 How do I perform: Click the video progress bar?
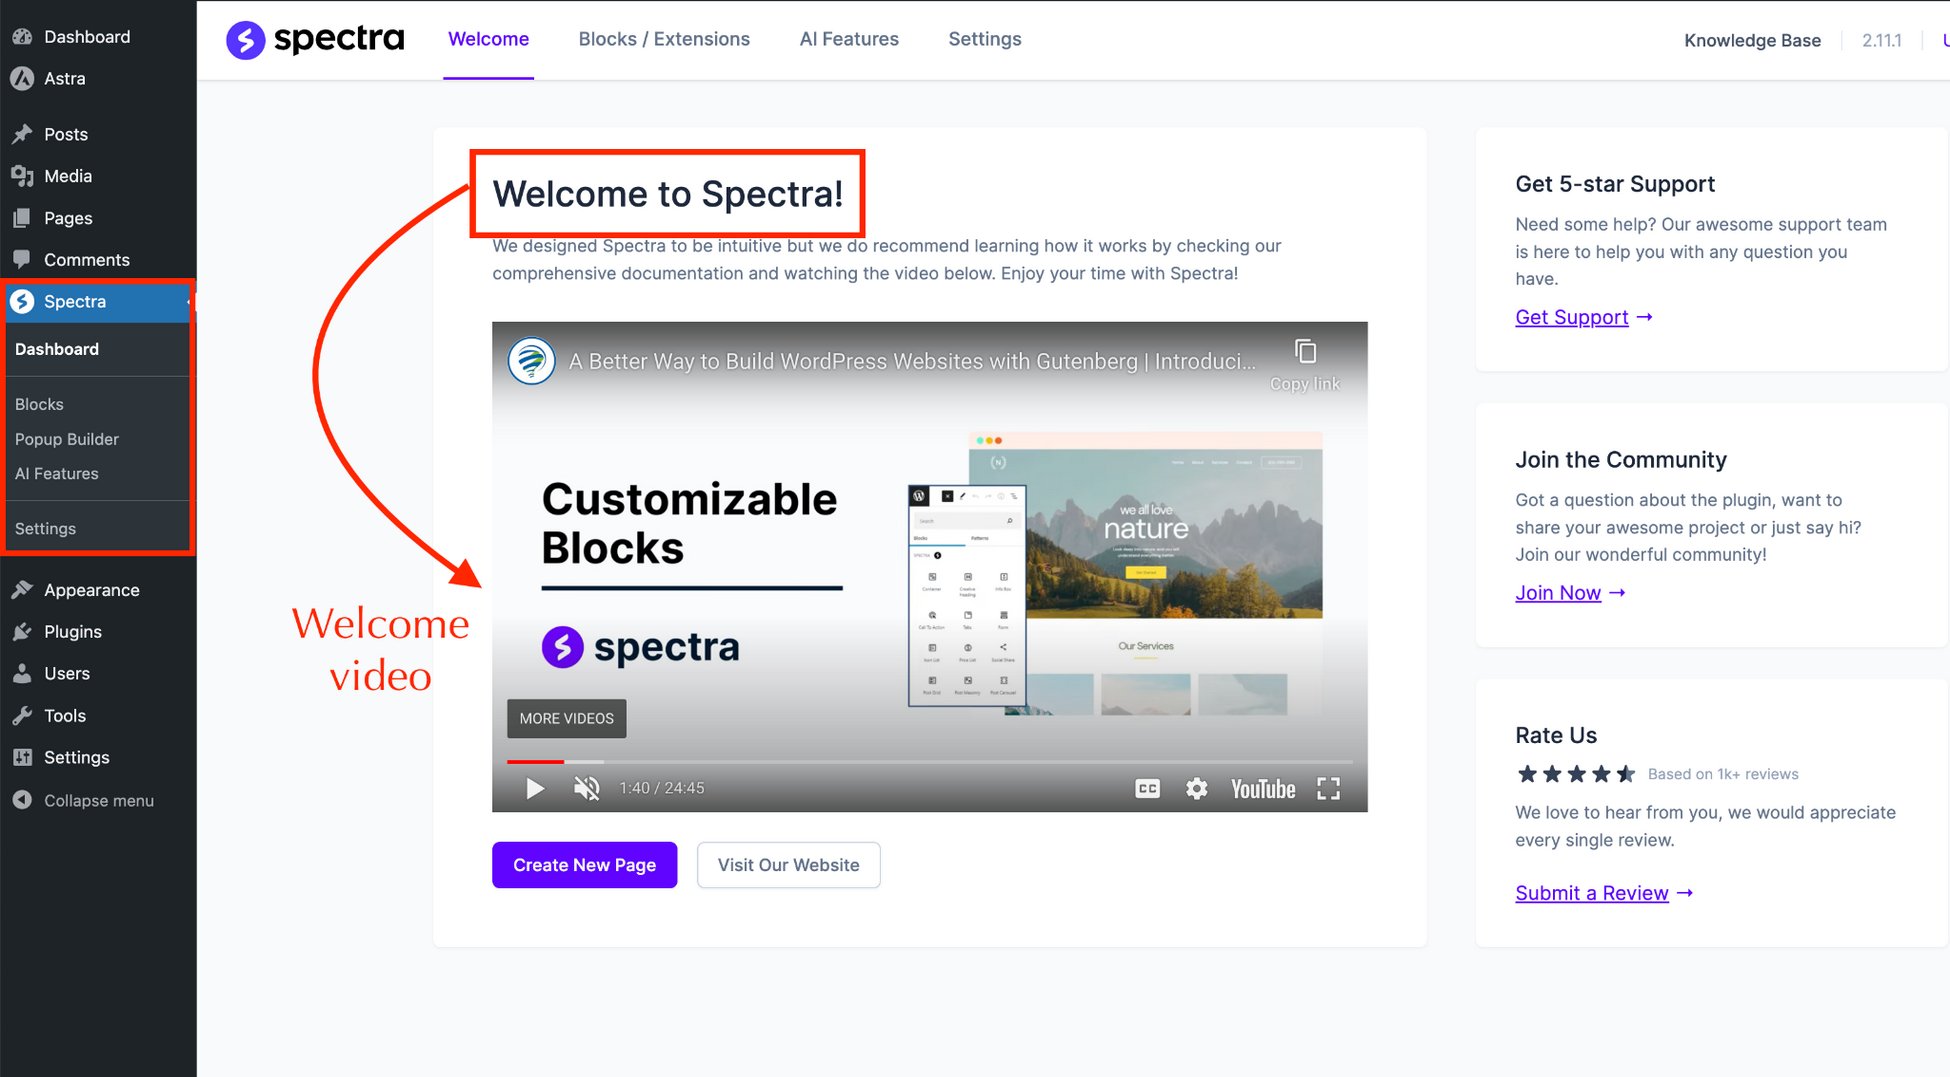pyautogui.click(x=930, y=762)
